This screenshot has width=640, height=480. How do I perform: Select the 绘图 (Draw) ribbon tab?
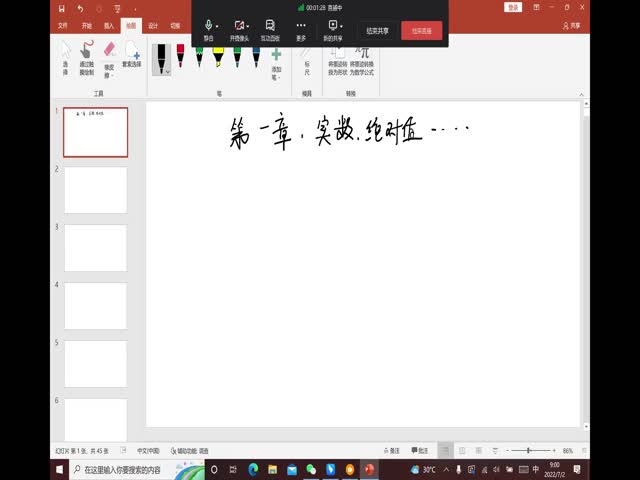click(131, 26)
